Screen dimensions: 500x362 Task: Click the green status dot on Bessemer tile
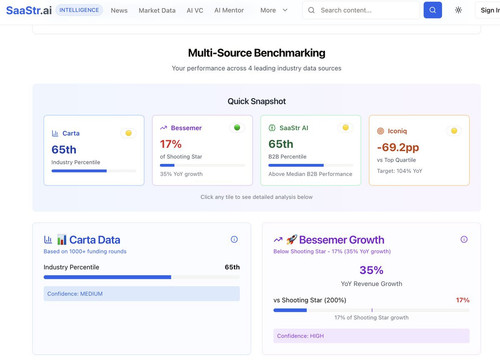tap(237, 127)
